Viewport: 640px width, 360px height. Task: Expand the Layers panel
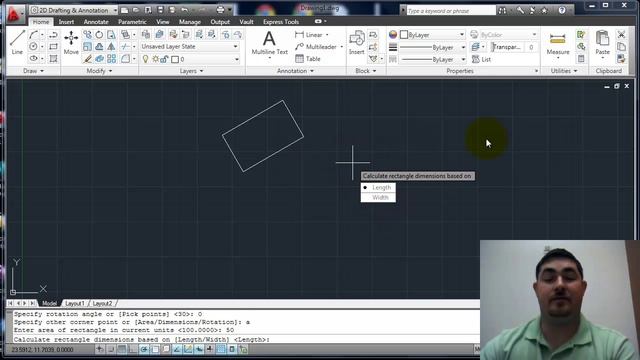click(191, 71)
